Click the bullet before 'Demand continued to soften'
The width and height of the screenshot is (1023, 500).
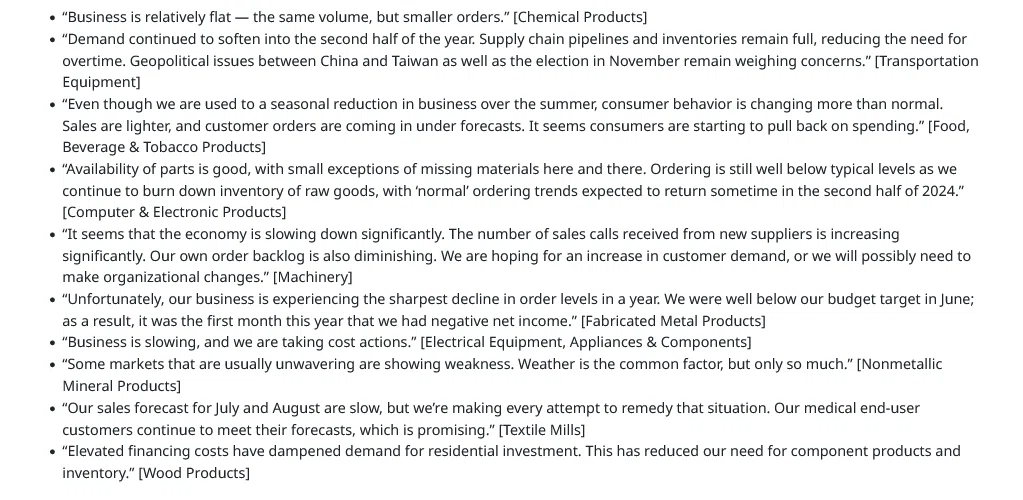53,40
